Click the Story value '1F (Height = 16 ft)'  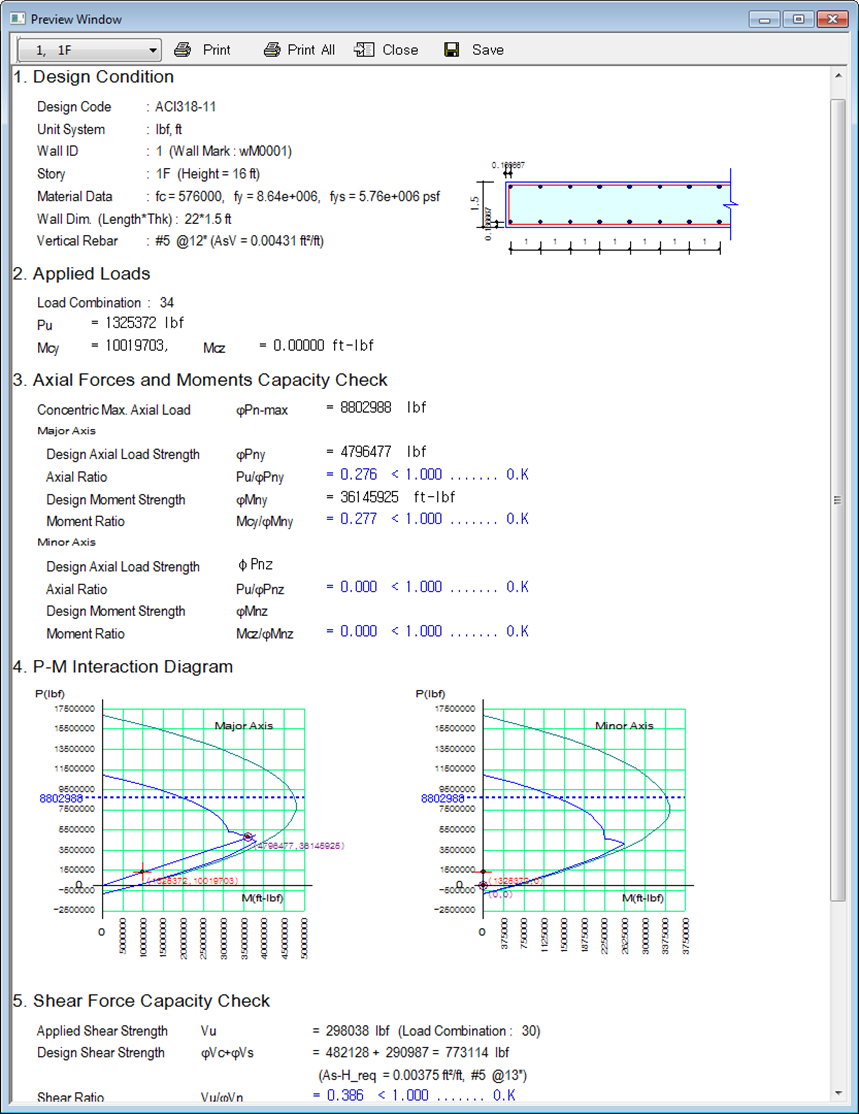click(x=207, y=174)
